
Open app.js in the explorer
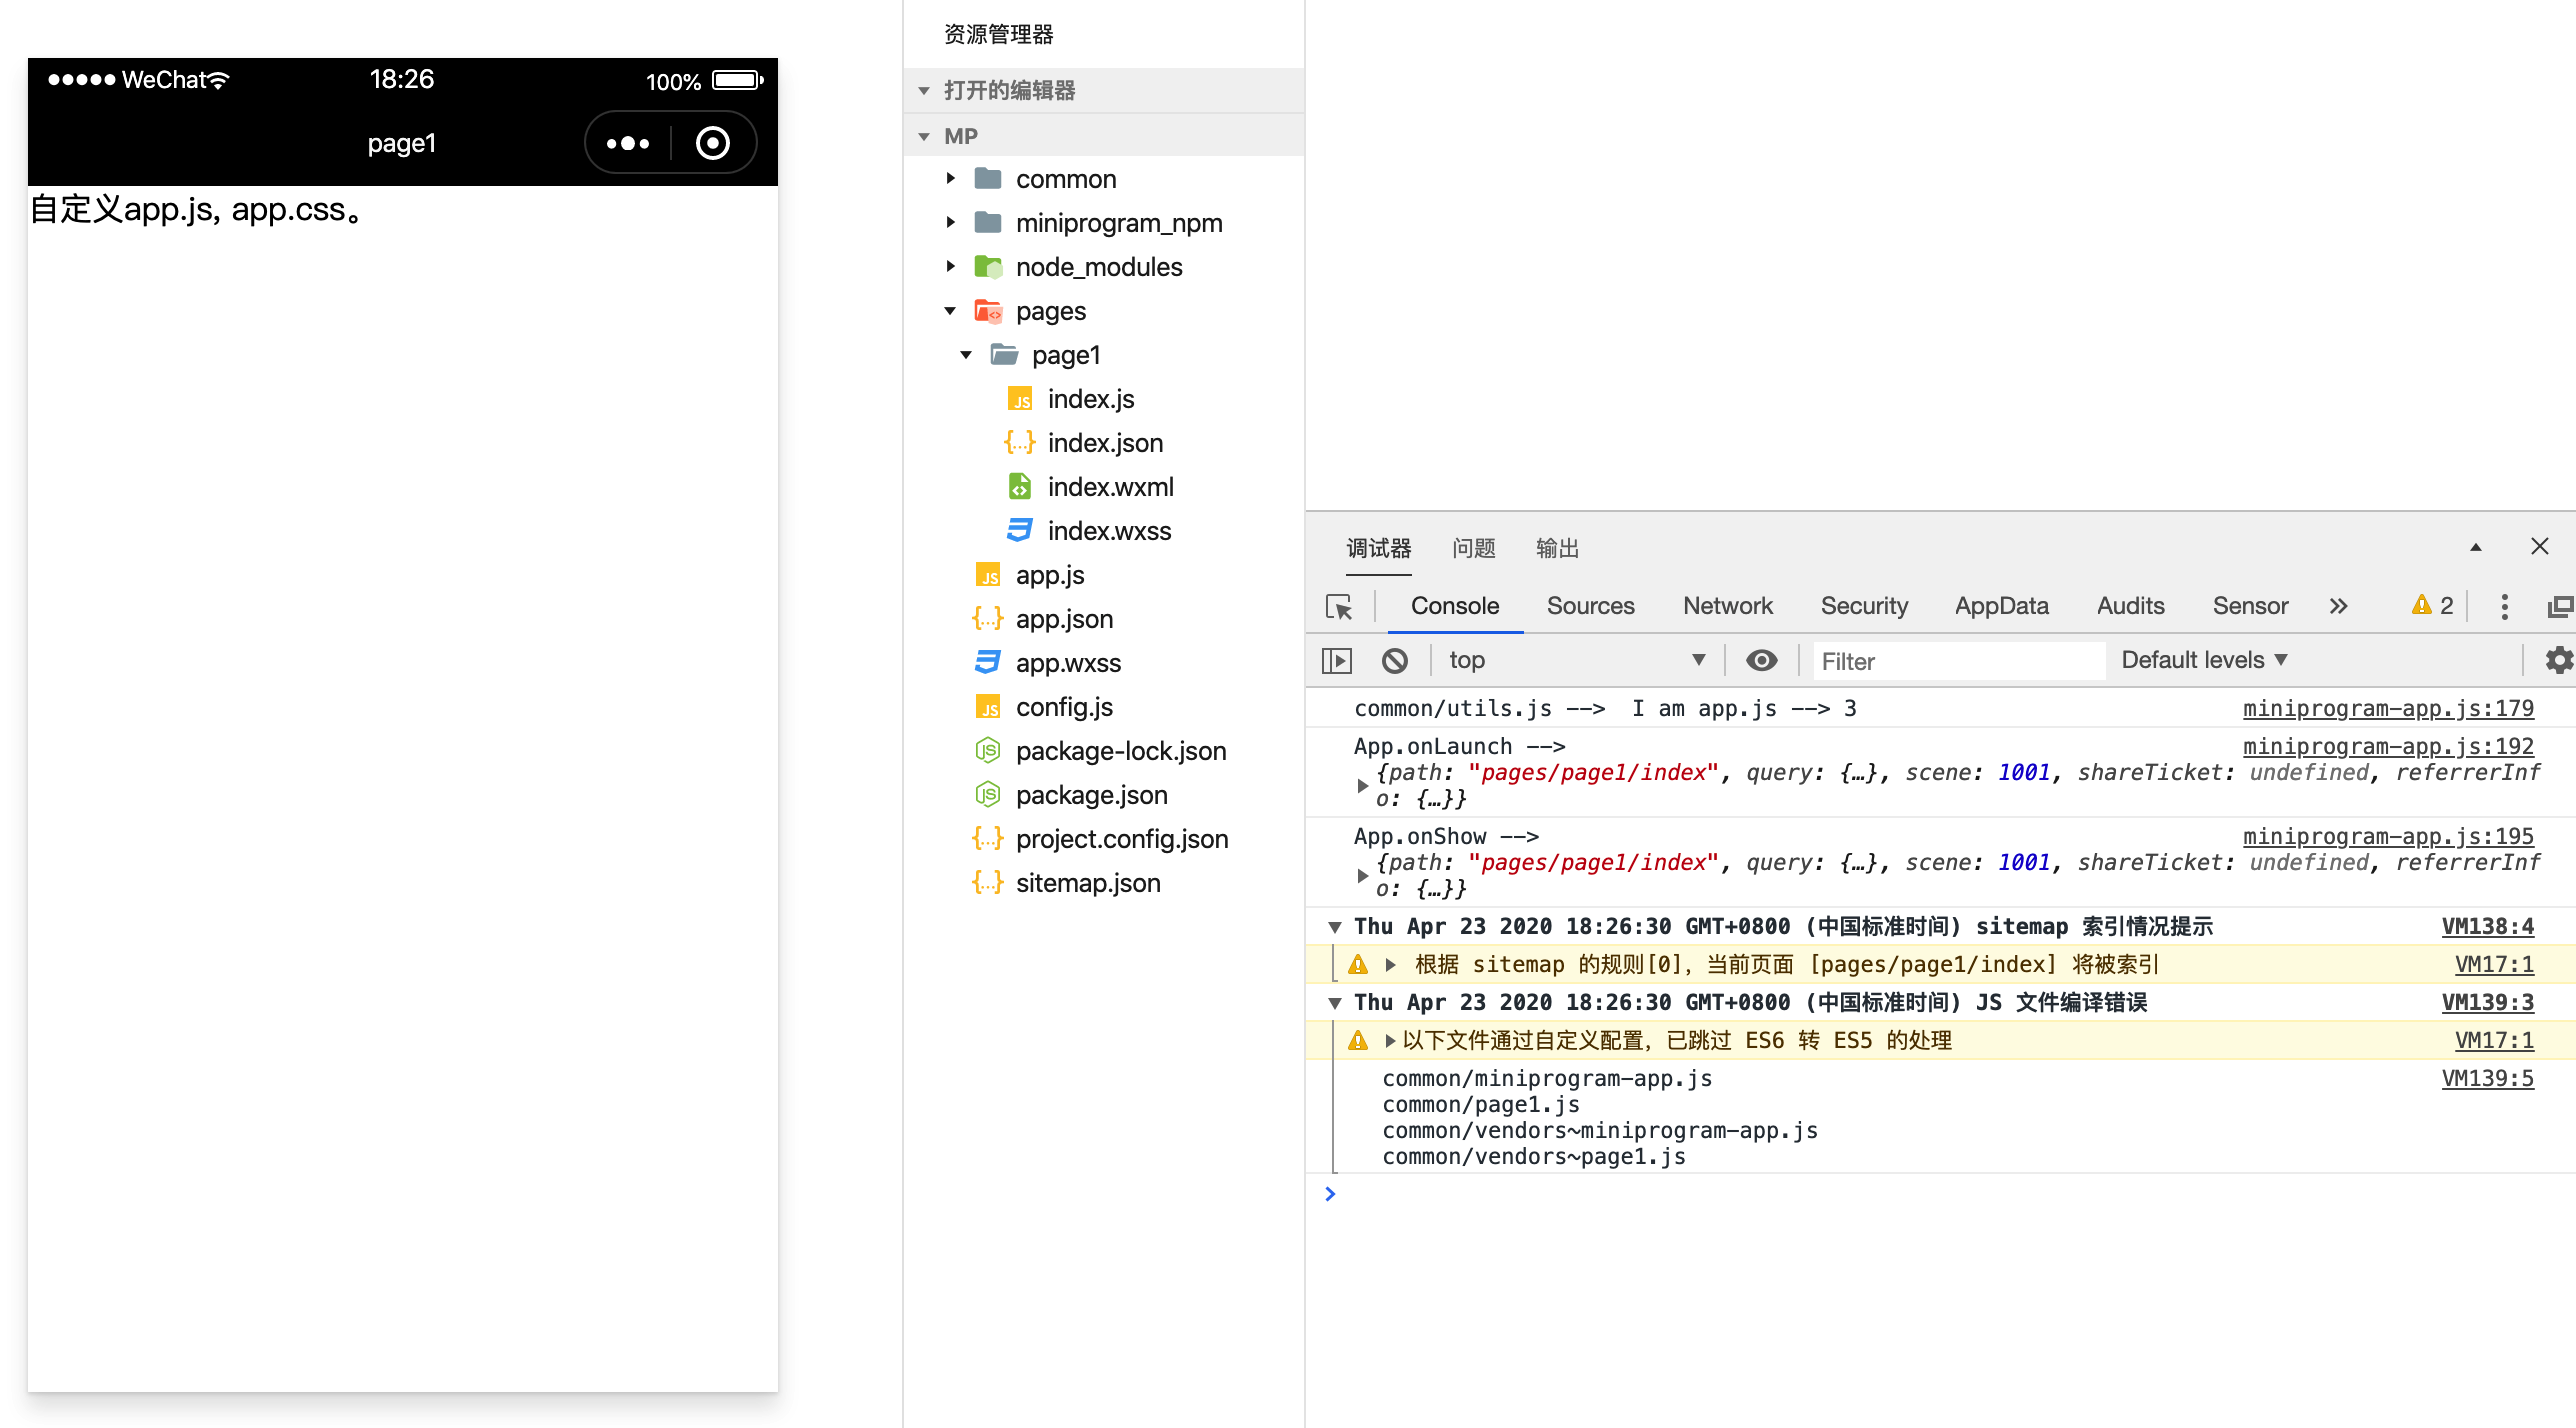(1031, 575)
